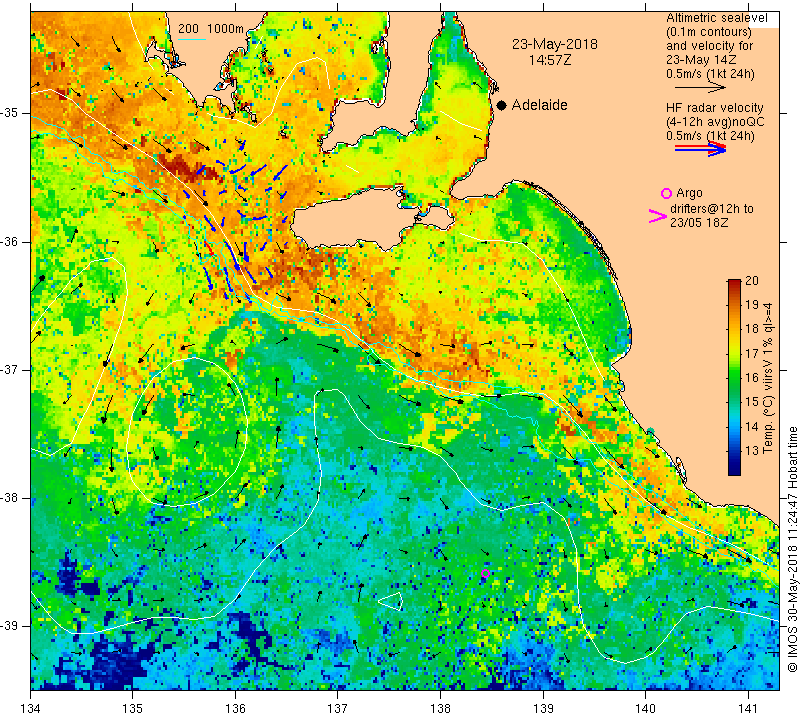800x720 pixels.
Task: Click the 138 longitude axis label
Action: (x=440, y=709)
